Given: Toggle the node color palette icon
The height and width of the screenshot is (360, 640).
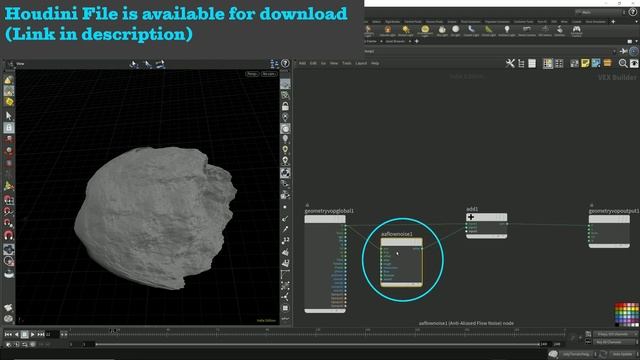Looking at the screenshot, I should (x=548, y=63).
